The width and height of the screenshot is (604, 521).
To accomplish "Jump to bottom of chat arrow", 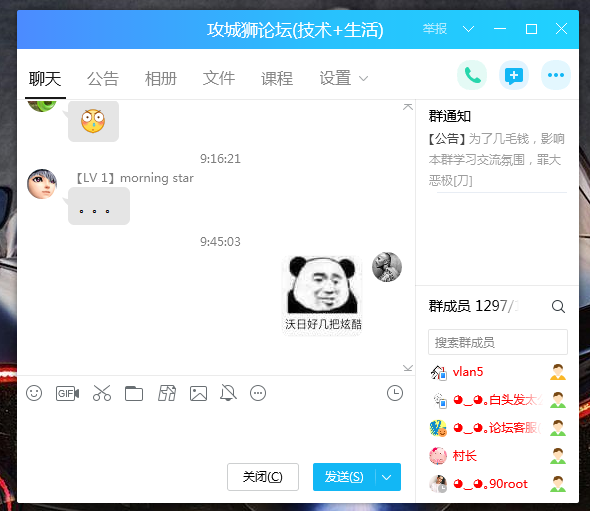I will (408, 368).
